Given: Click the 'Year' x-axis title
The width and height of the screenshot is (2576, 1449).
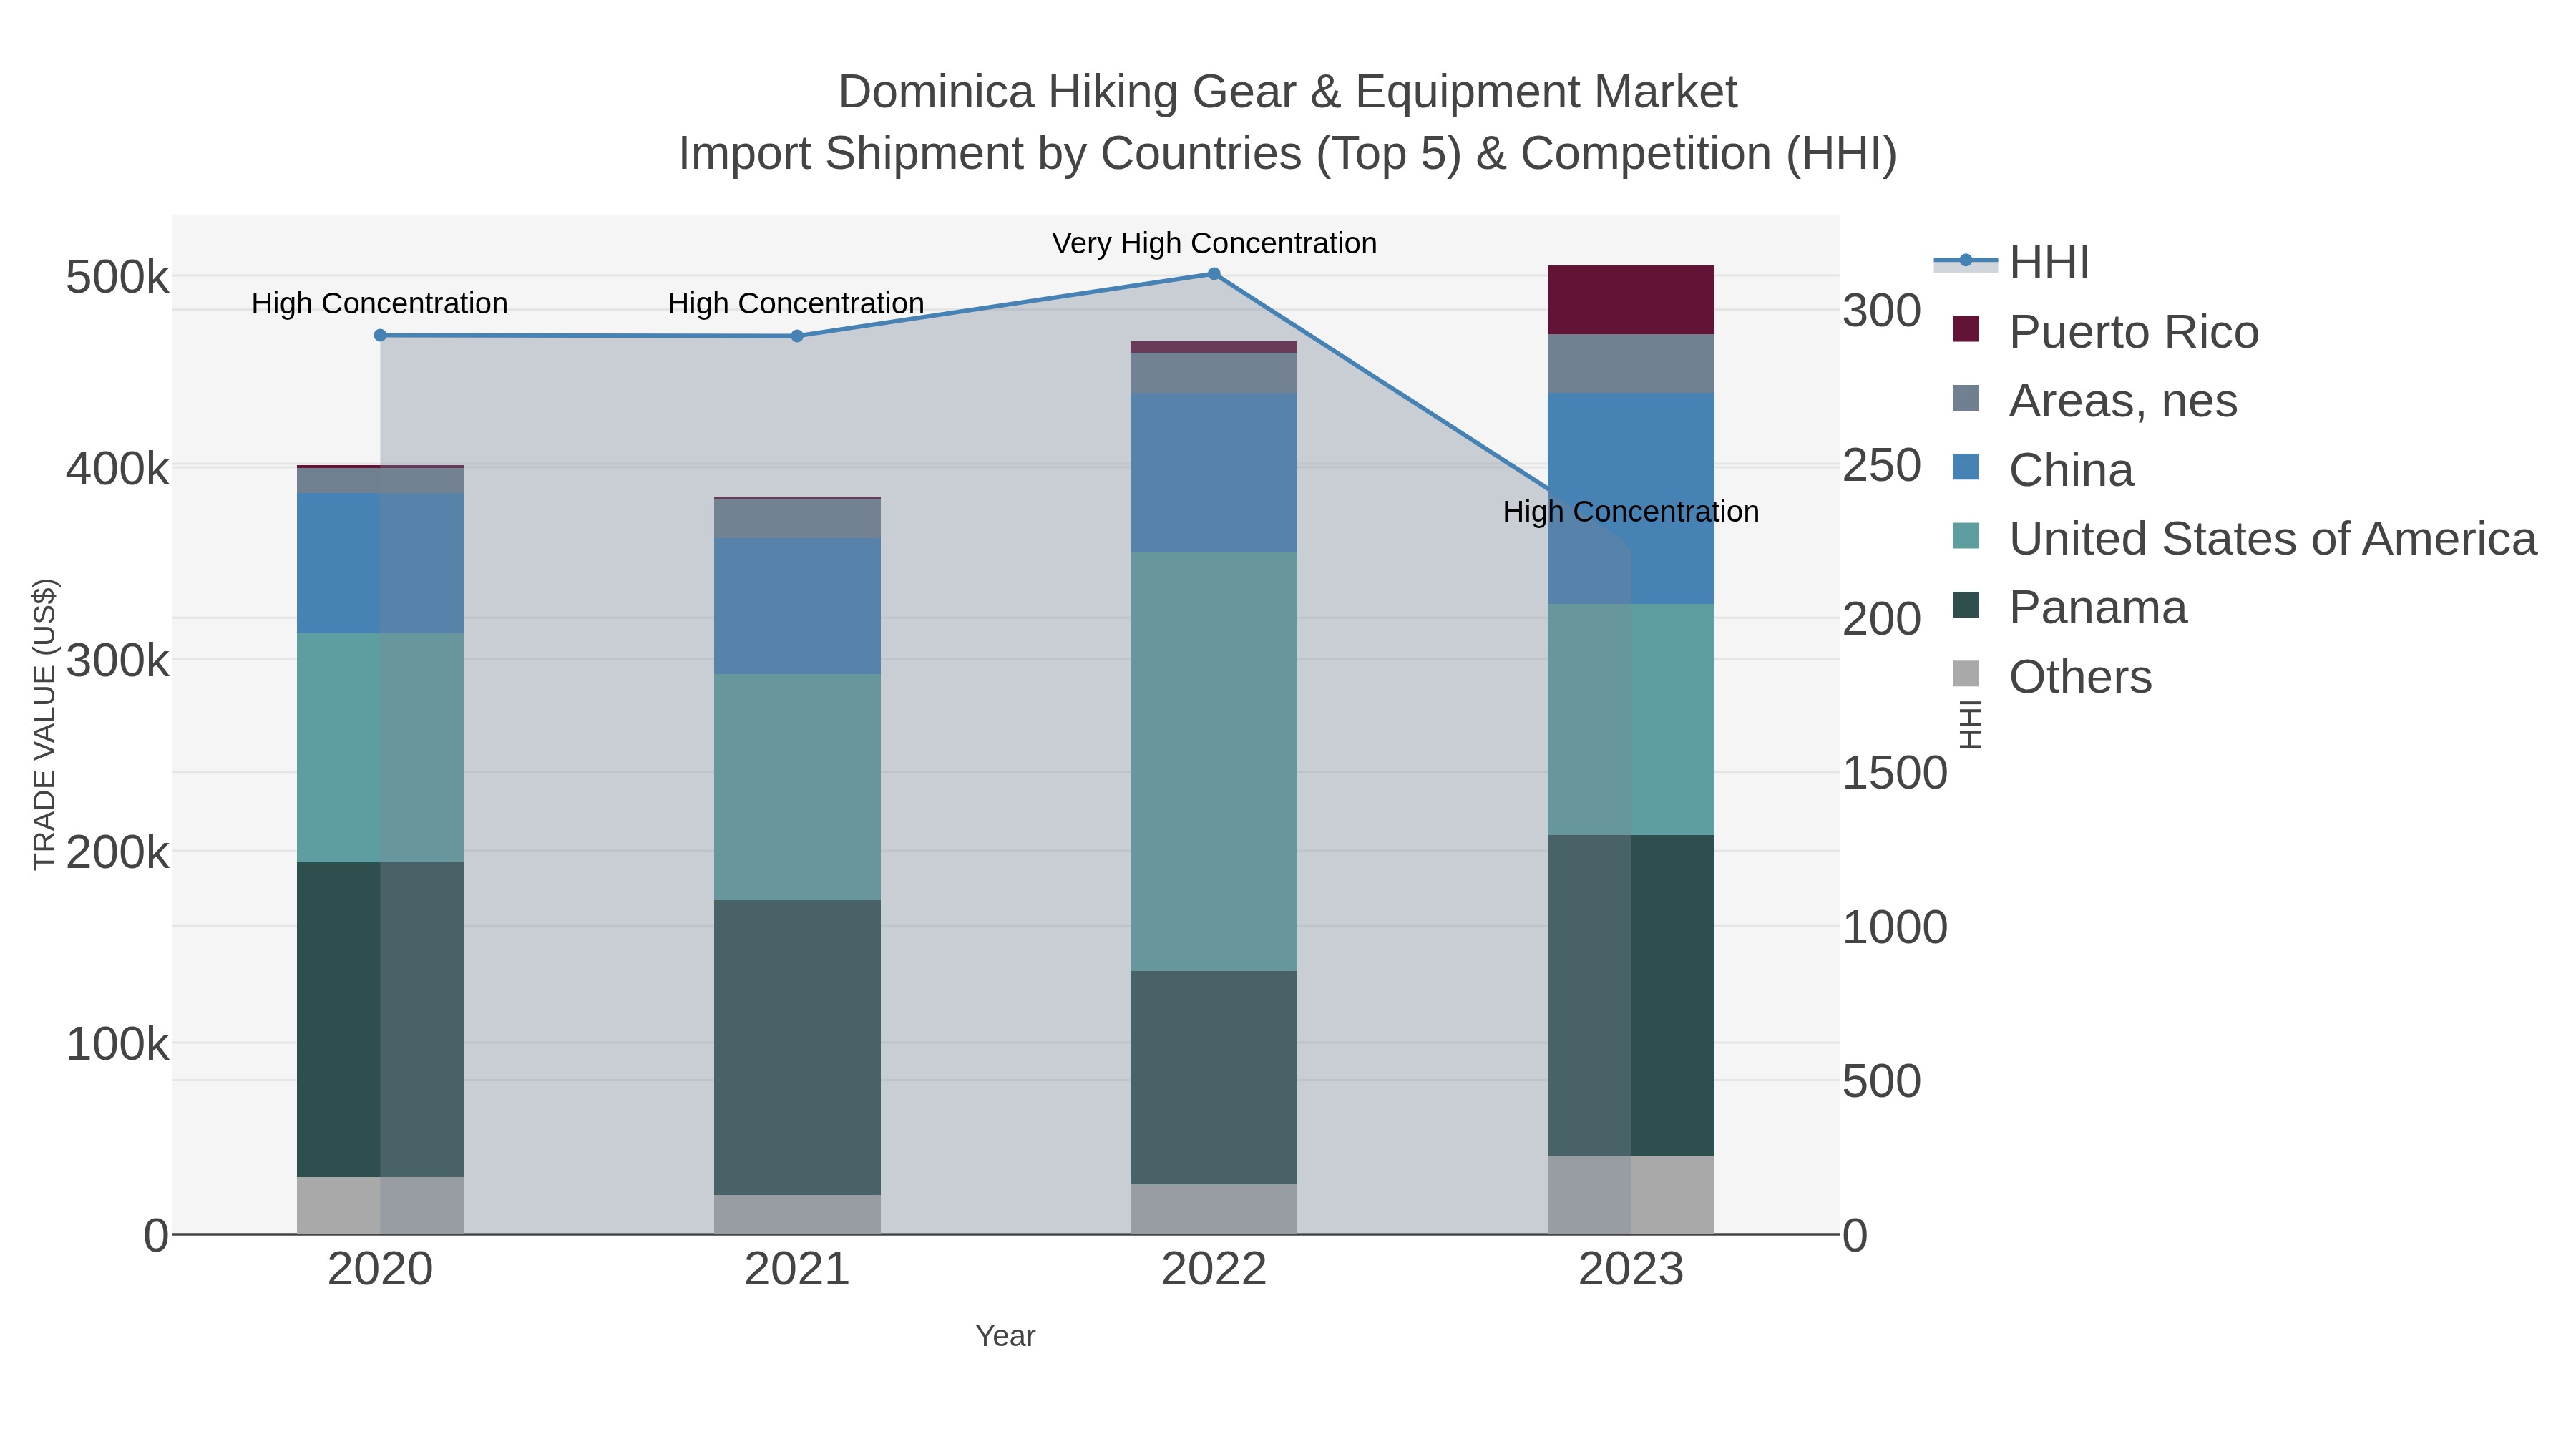Looking at the screenshot, I should point(1005,1336).
